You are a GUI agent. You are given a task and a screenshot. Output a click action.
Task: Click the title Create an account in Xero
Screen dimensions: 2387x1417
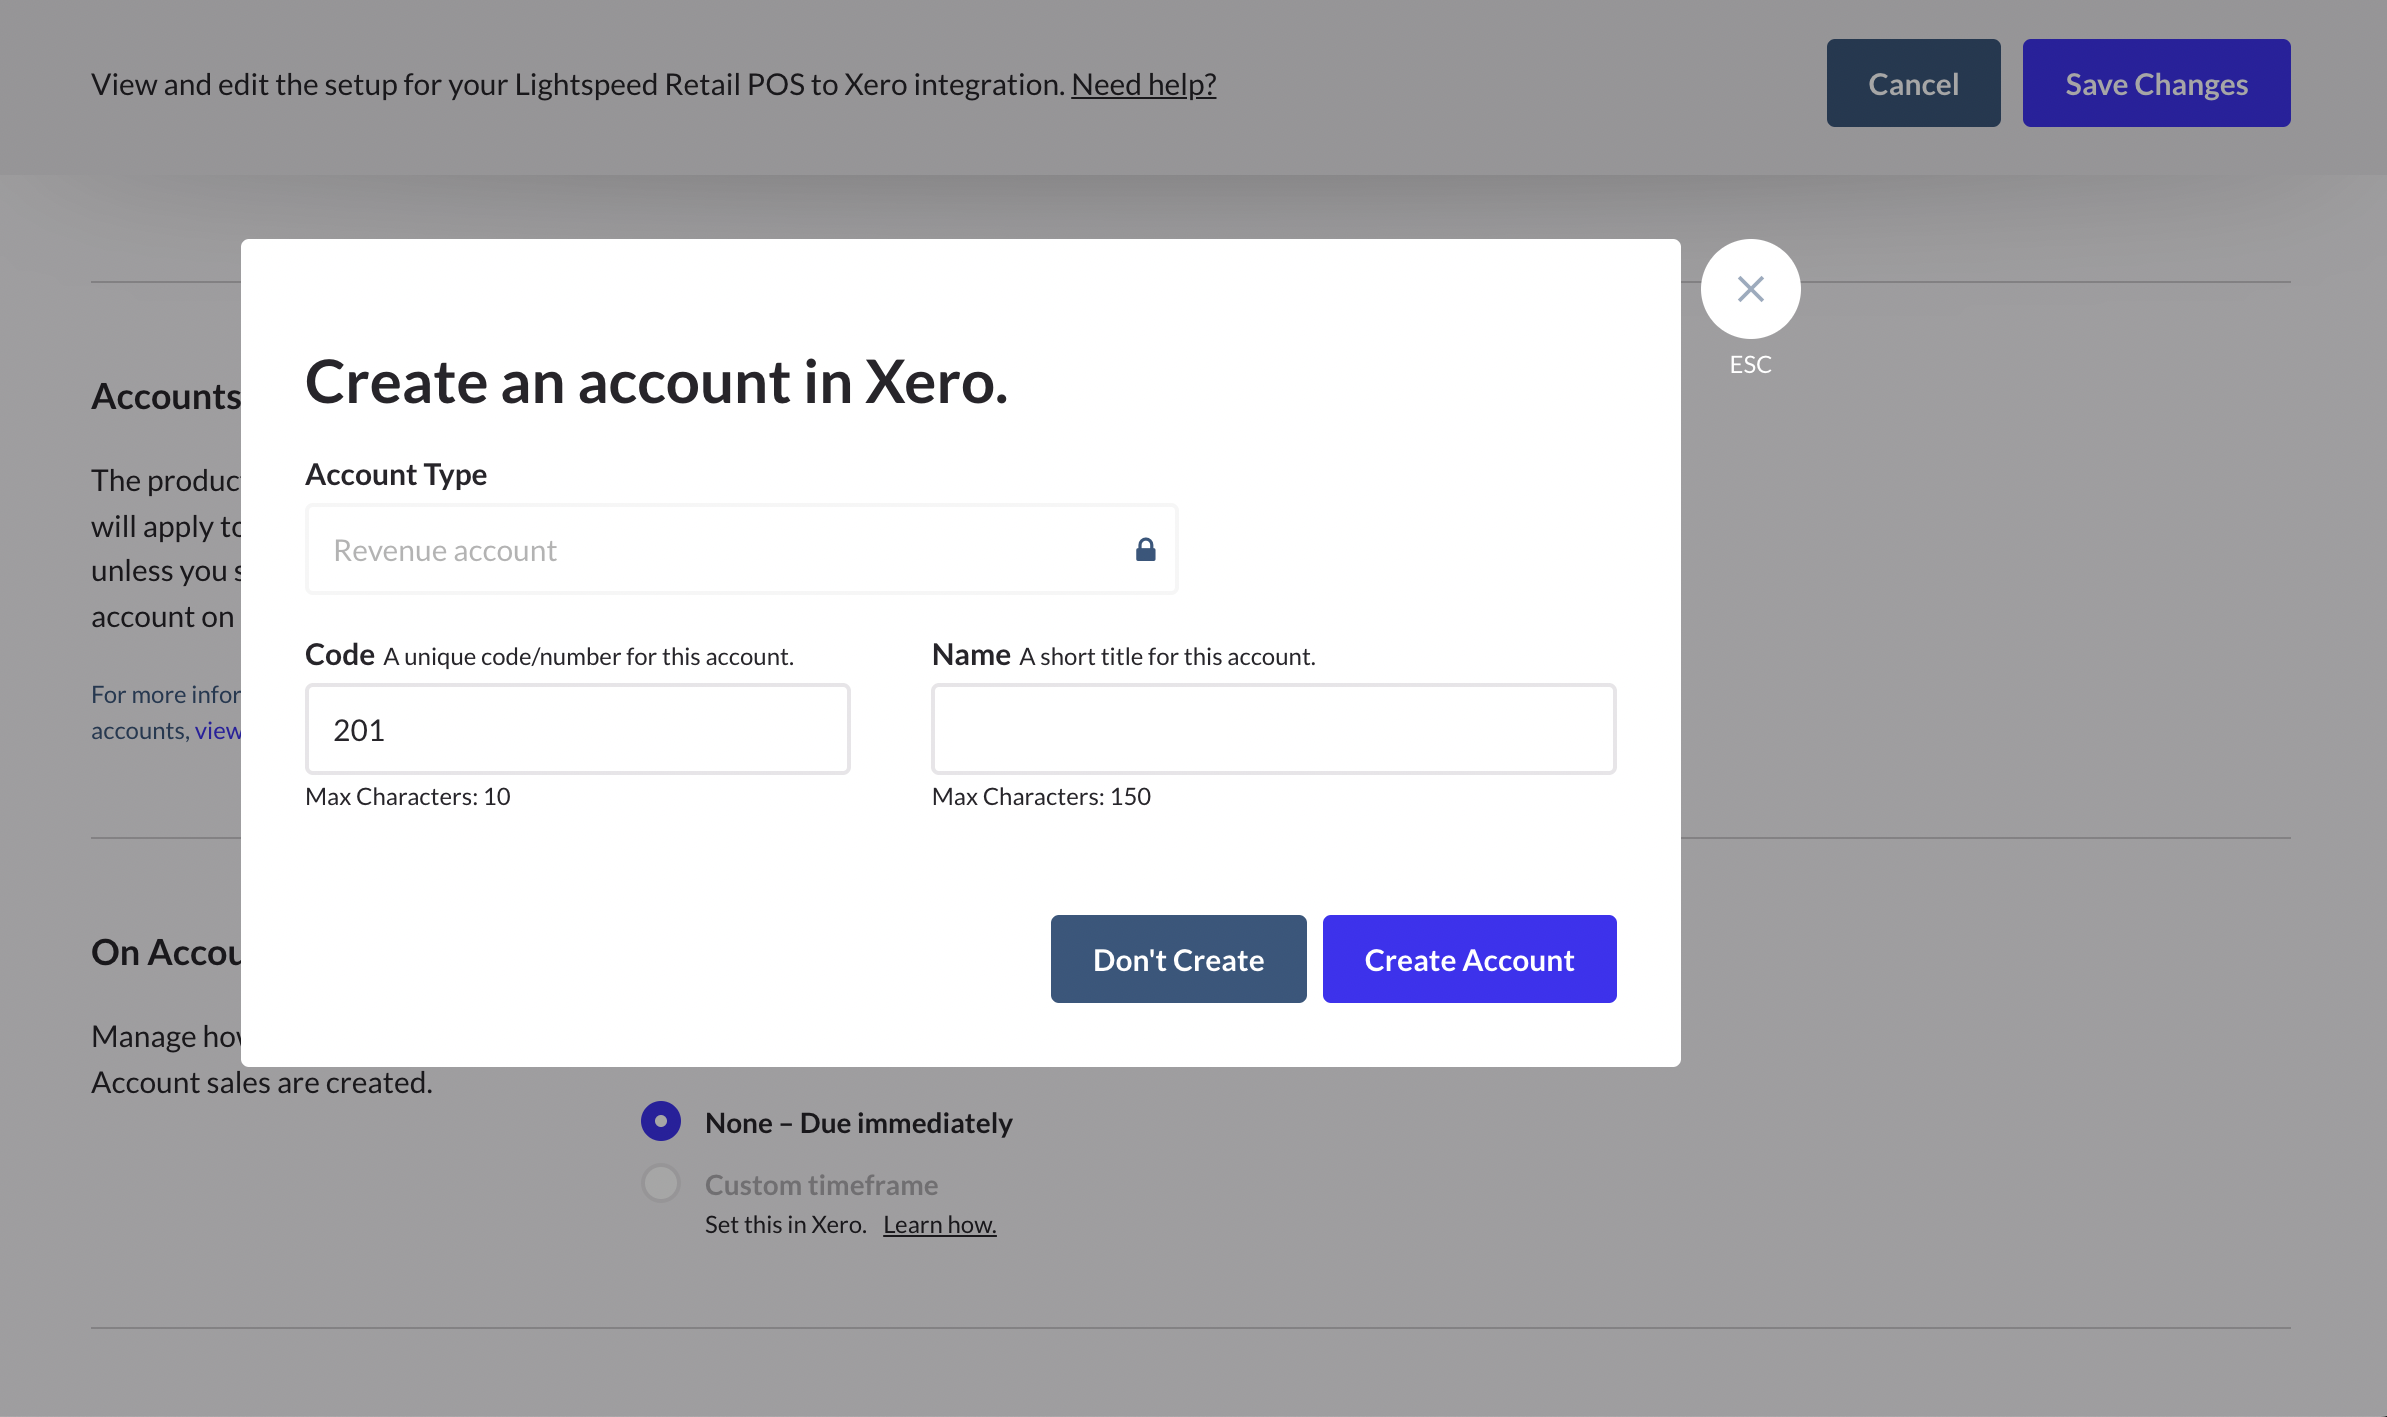(656, 383)
